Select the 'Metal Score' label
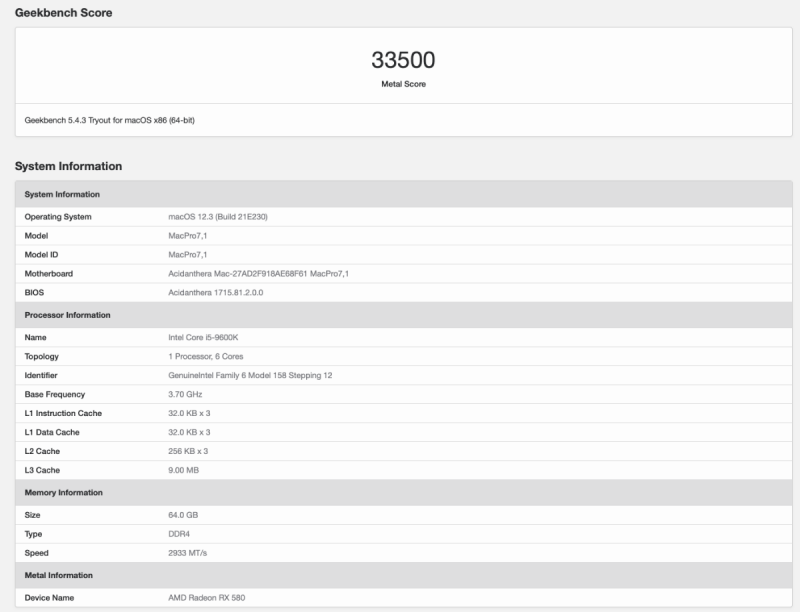 point(403,84)
